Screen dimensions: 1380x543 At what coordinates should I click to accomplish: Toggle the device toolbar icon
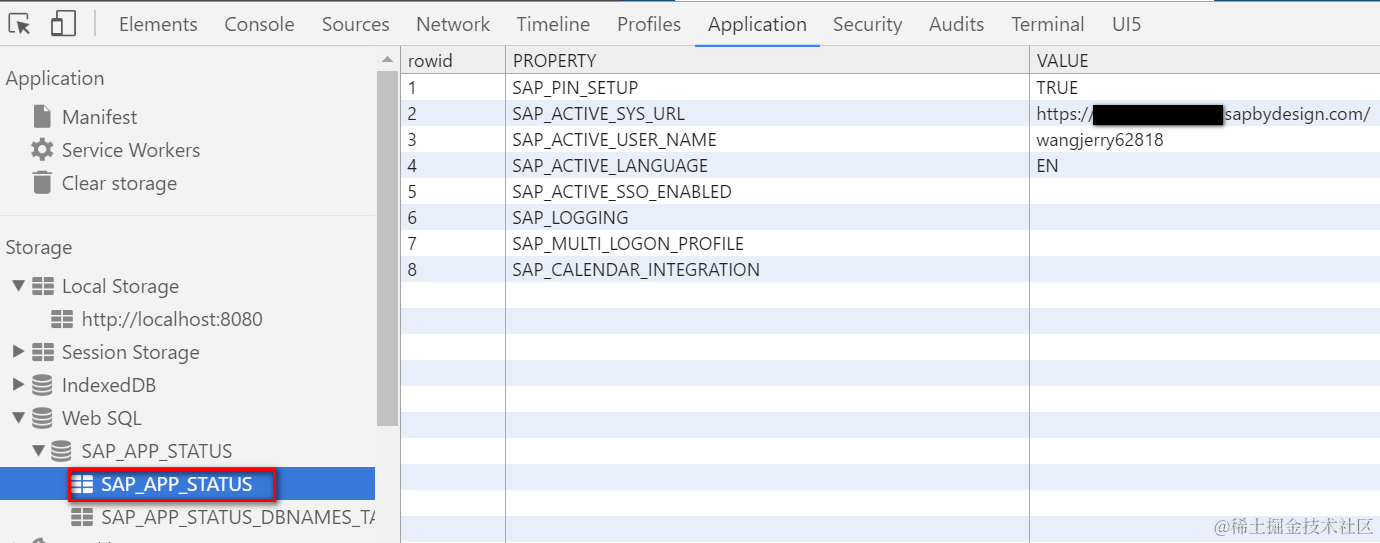(63, 24)
